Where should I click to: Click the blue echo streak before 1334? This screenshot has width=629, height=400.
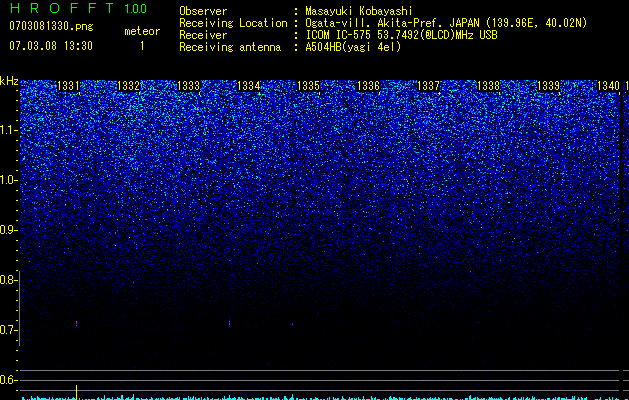tap(229, 323)
